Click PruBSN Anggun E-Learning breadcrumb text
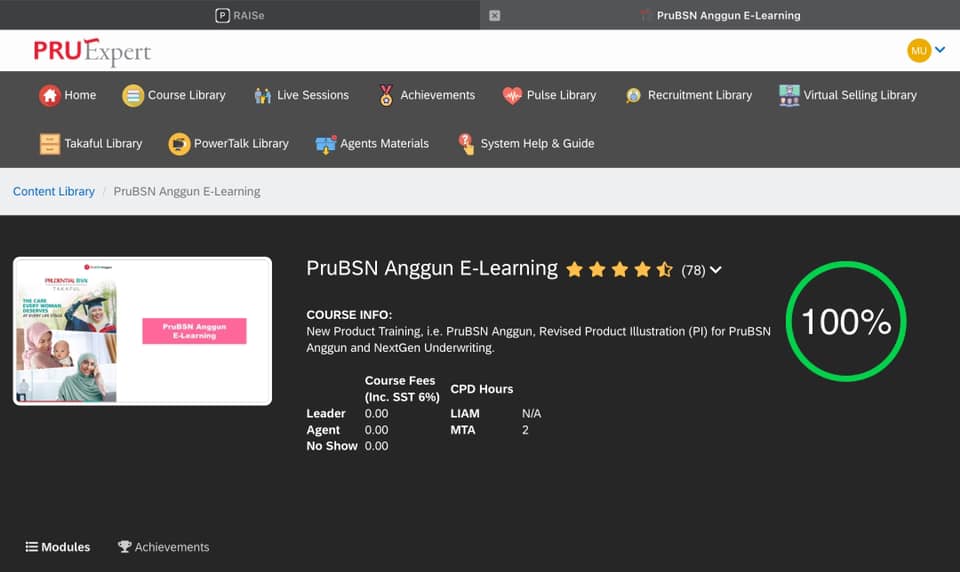 point(187,192)
